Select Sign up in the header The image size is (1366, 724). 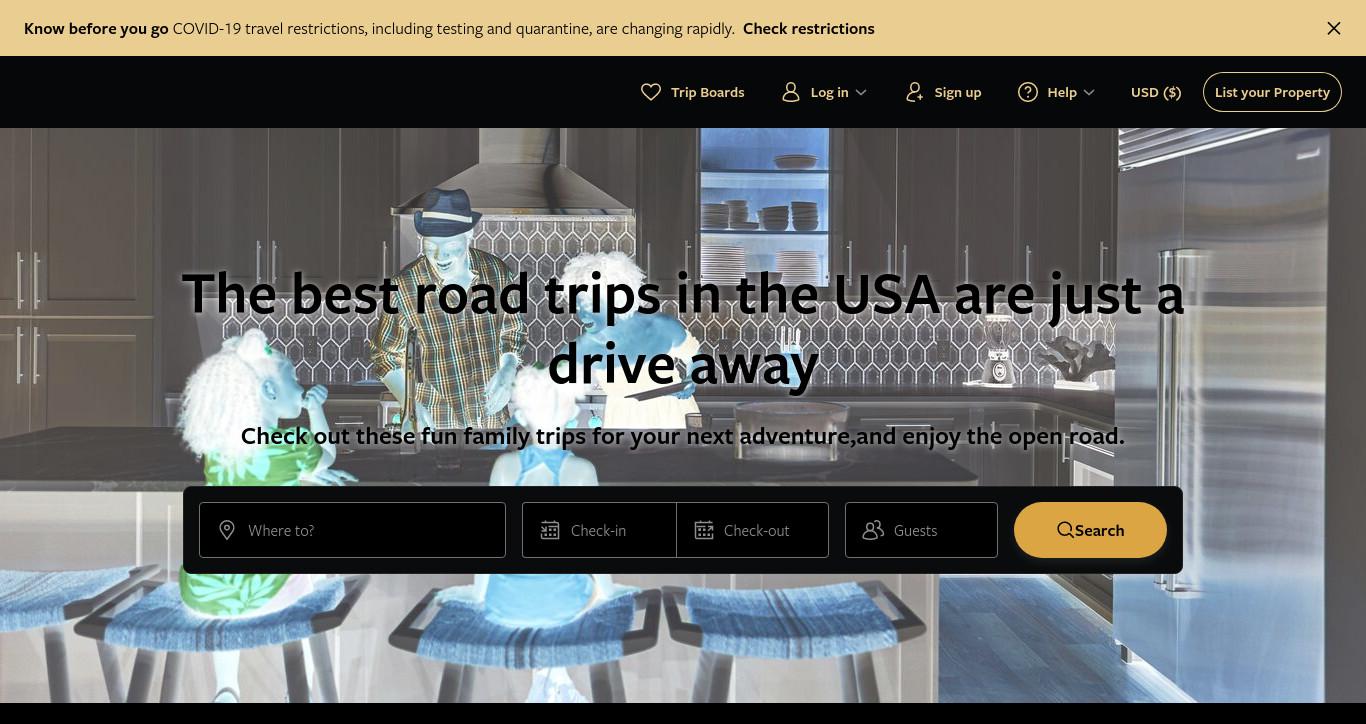click(x=943, y=92)
